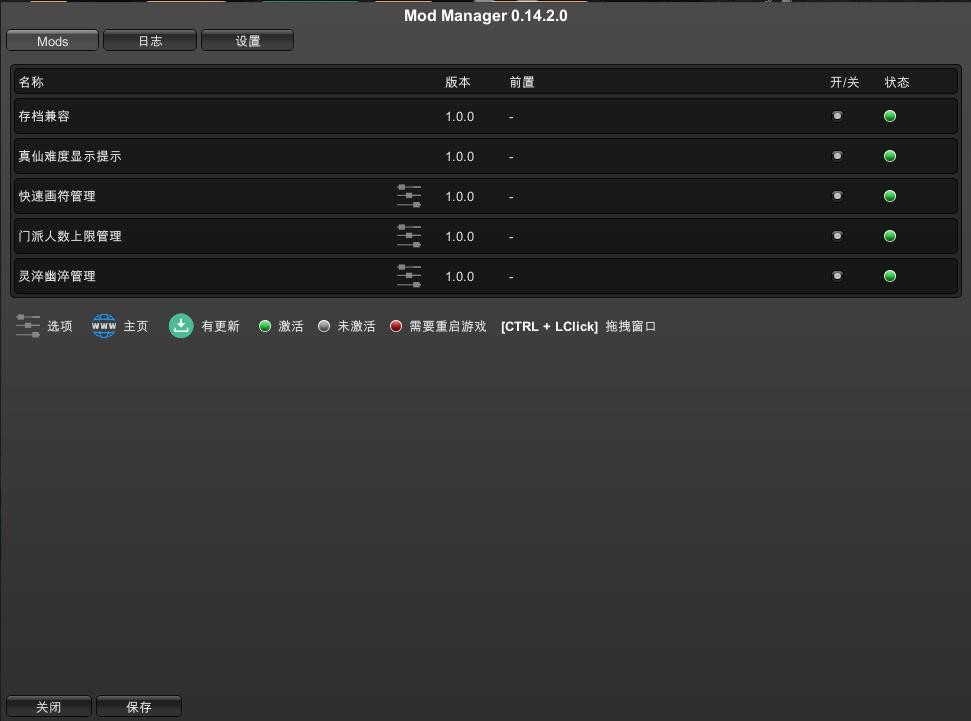Disable the 快速画符管理 mod toggle

837,196
